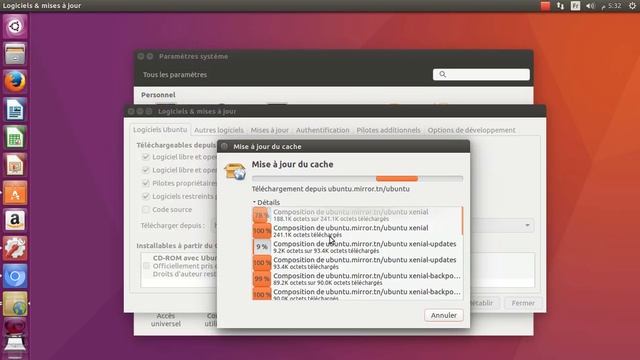Click the 9 % progress cell
Screen dimensions: 640x360
[x=262, y=247]
